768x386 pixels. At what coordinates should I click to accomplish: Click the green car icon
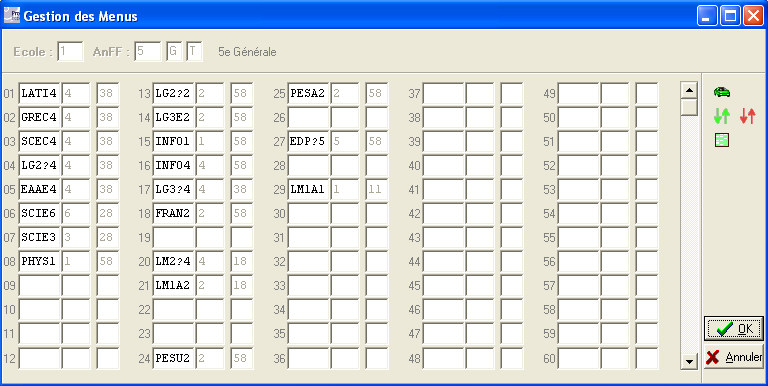tap(721, 92)
